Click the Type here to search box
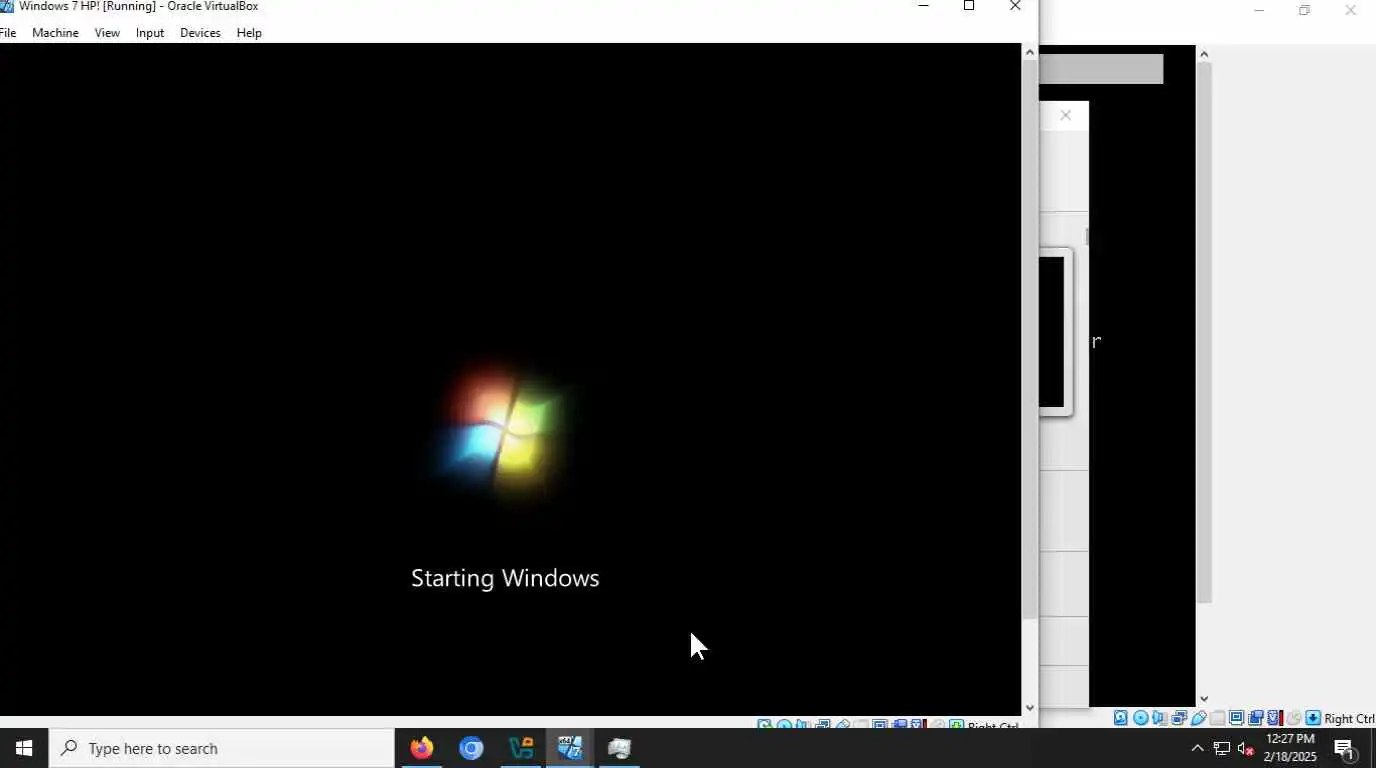The image size is (1376, 768). 222,748
